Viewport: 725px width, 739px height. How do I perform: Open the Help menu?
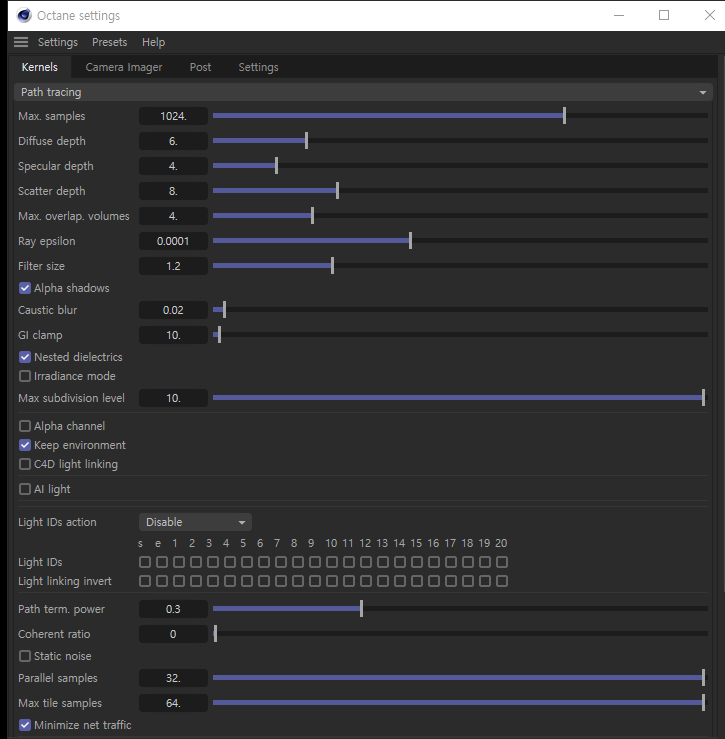[153, 42]
